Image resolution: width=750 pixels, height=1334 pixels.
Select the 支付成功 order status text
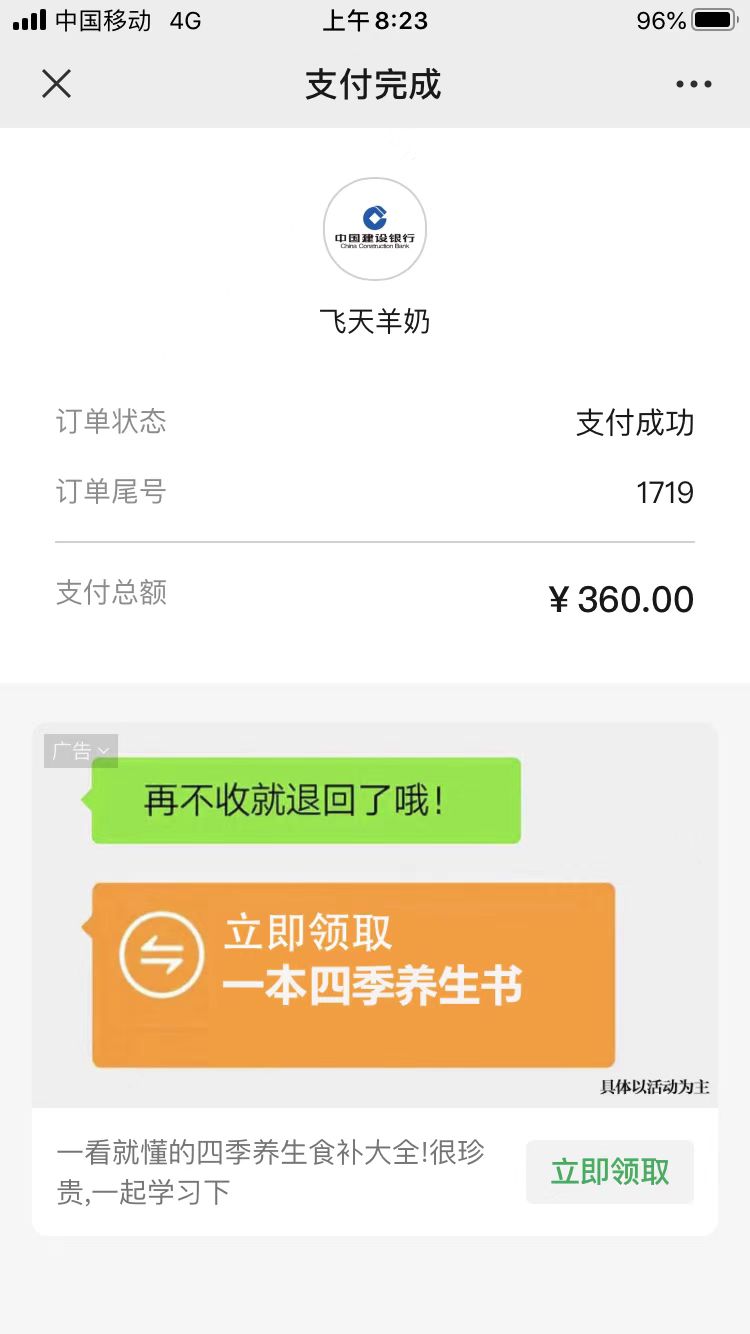tap(635, 423)
